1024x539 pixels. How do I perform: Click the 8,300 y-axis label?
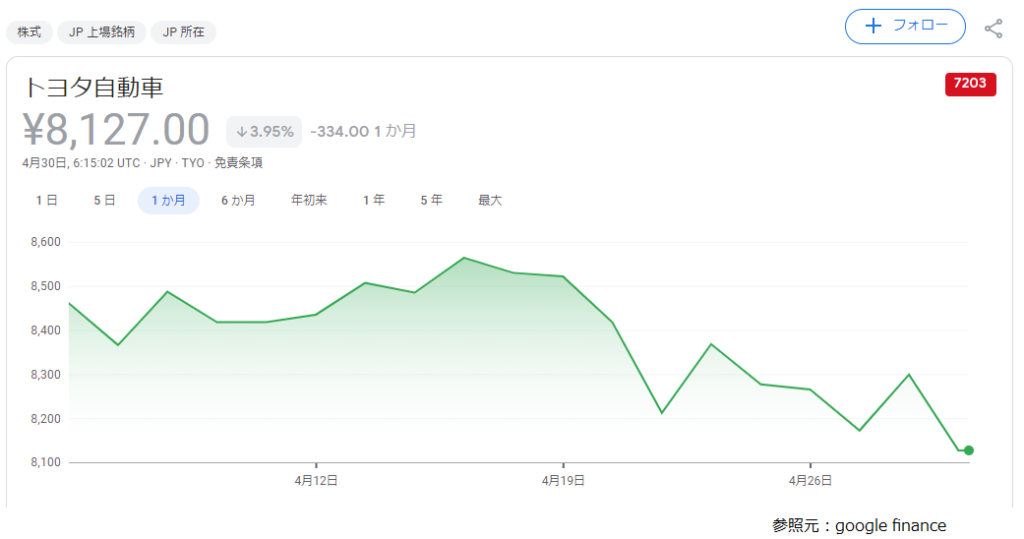[46, 375]
